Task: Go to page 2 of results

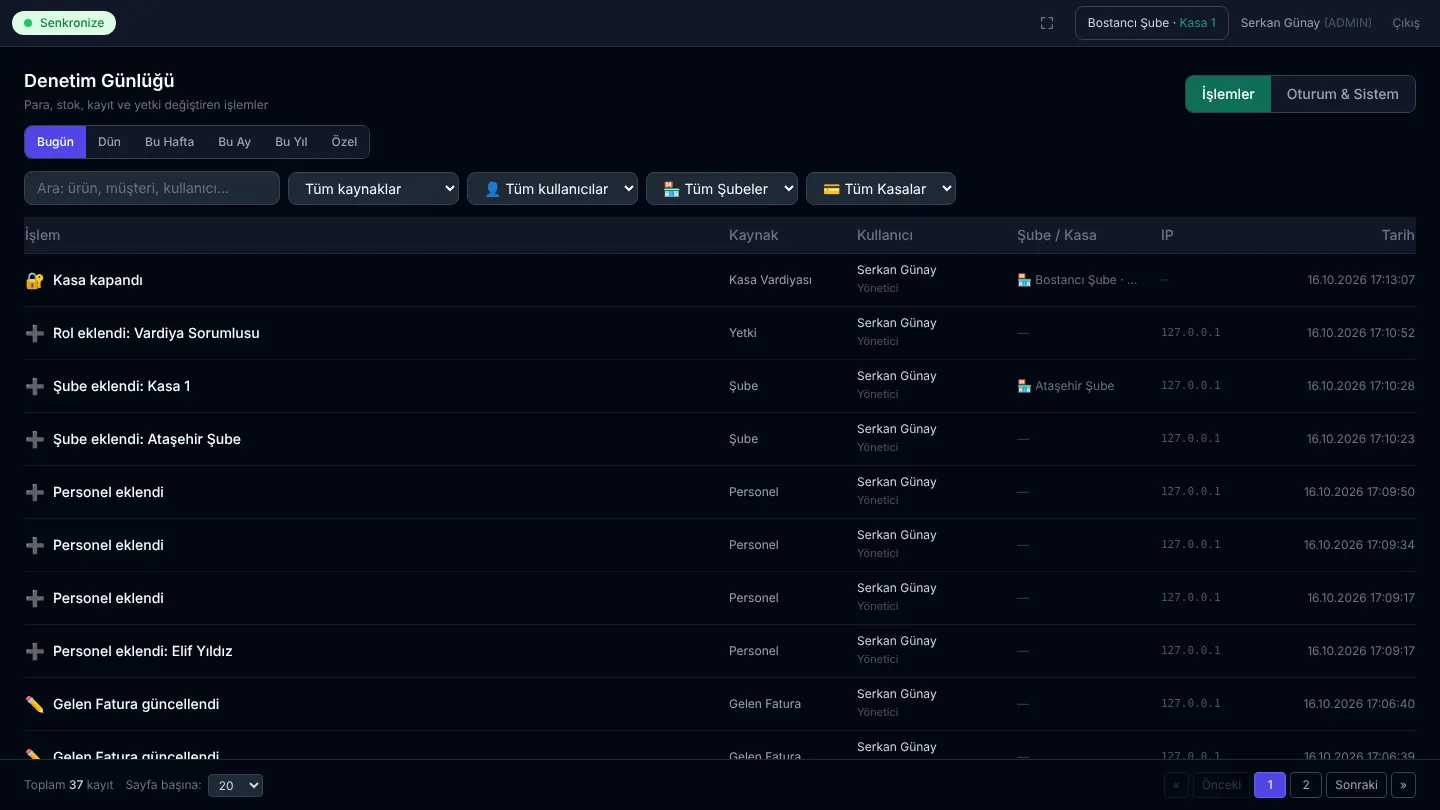Action: 1306,785
